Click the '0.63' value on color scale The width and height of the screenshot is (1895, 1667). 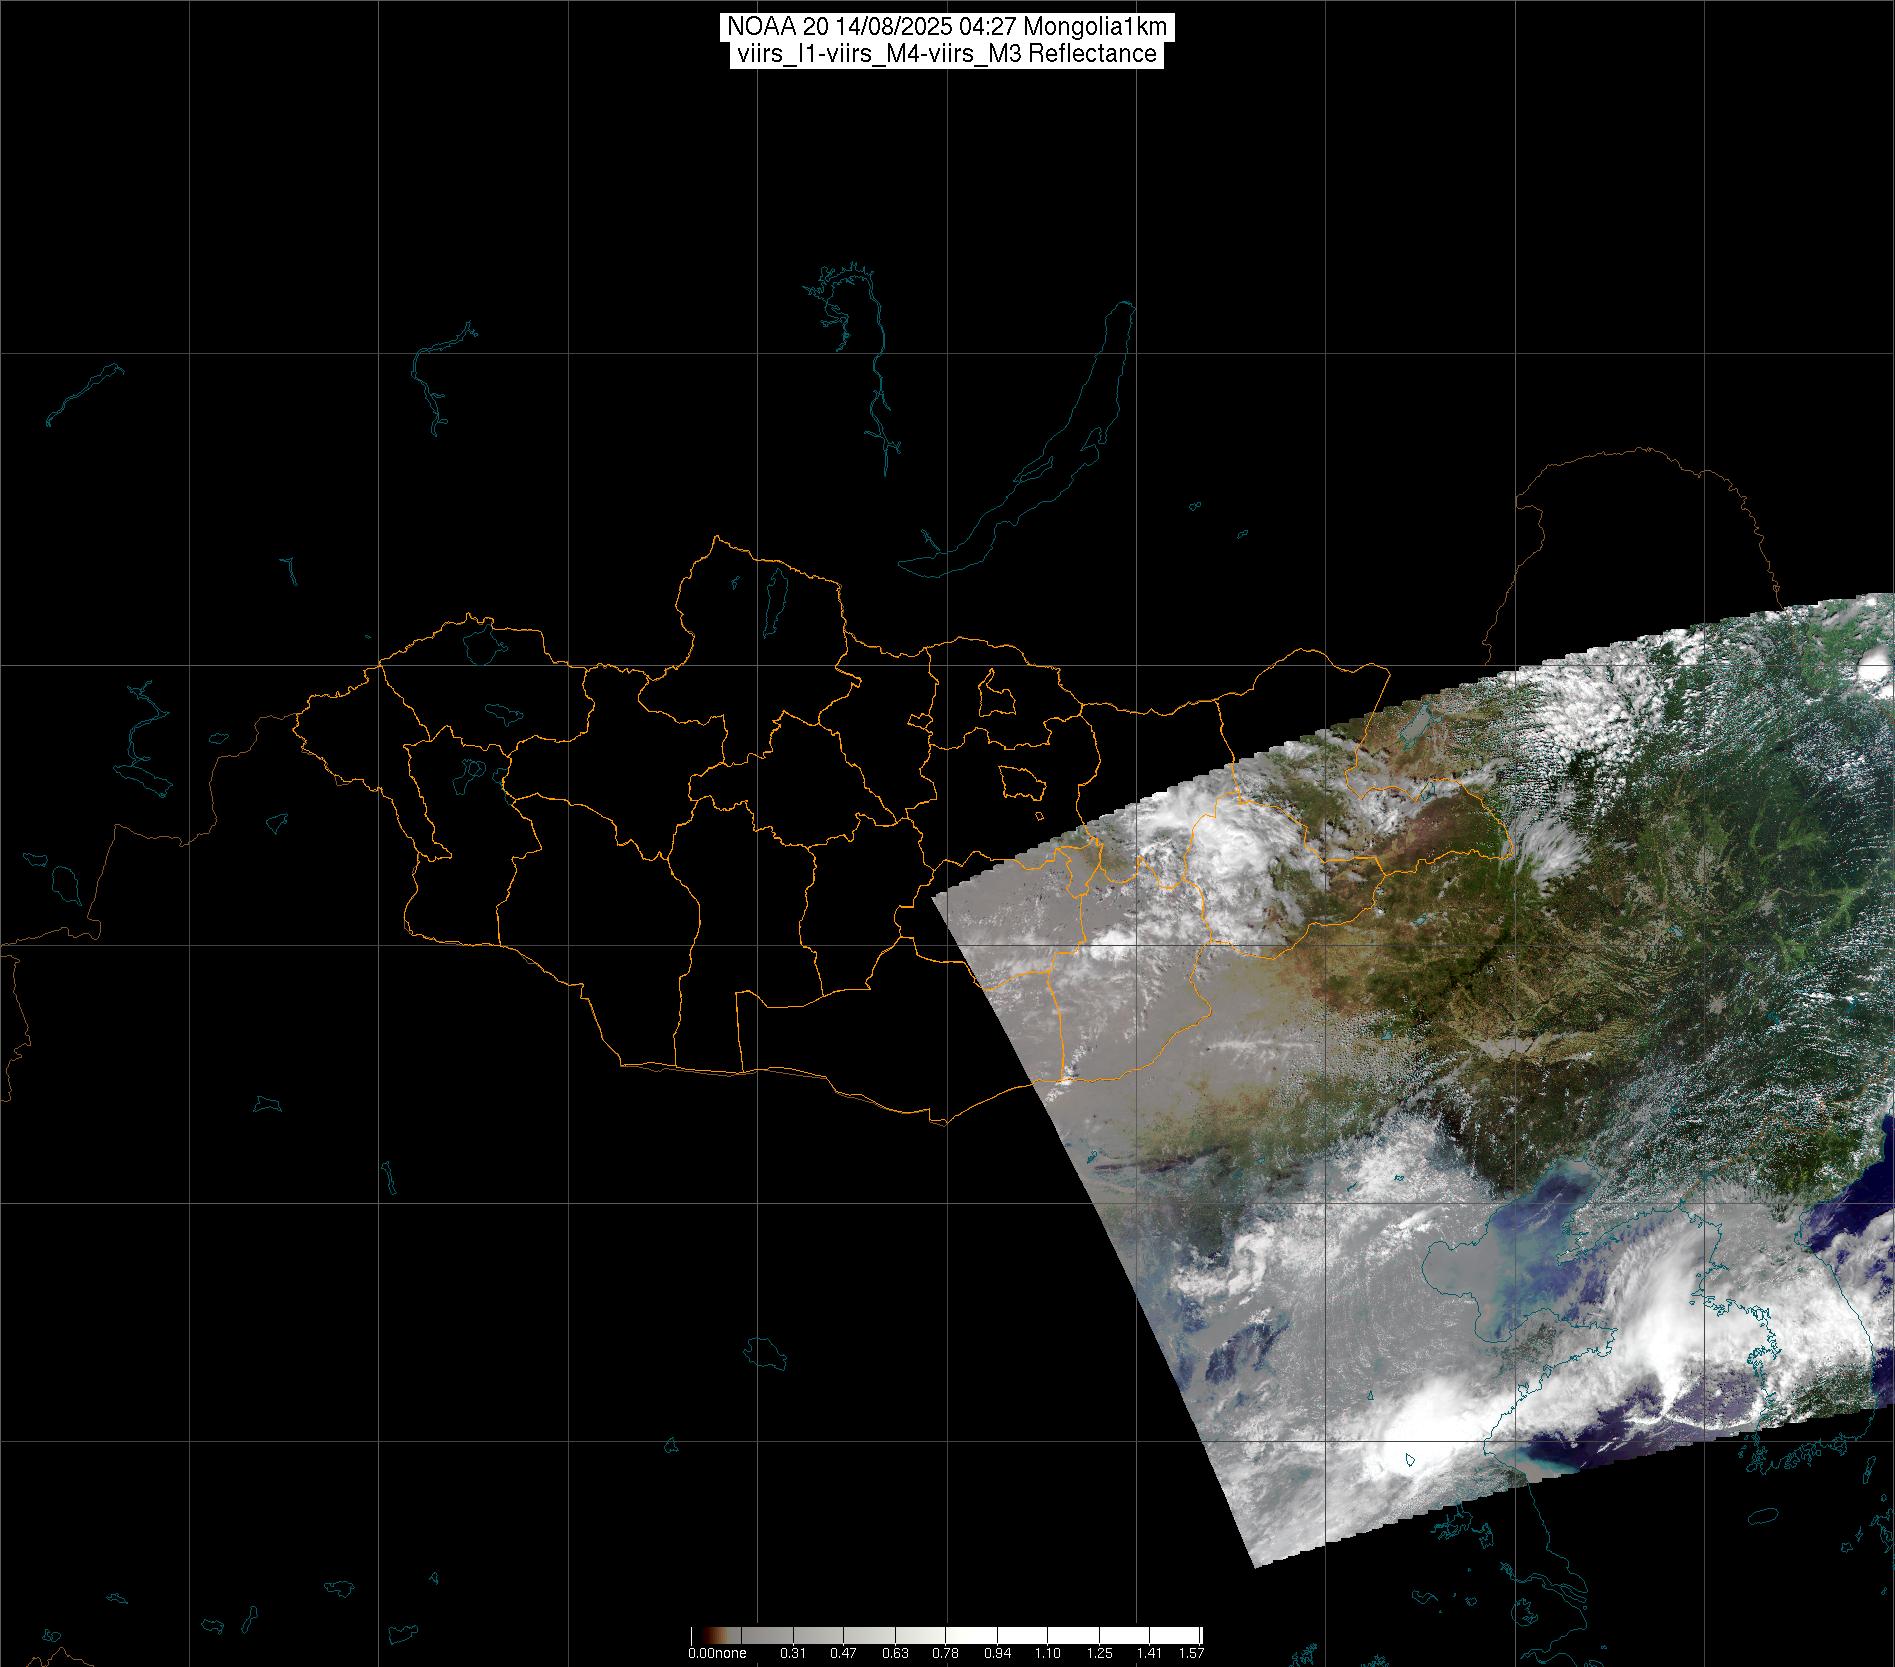(x=895, y=1654)
